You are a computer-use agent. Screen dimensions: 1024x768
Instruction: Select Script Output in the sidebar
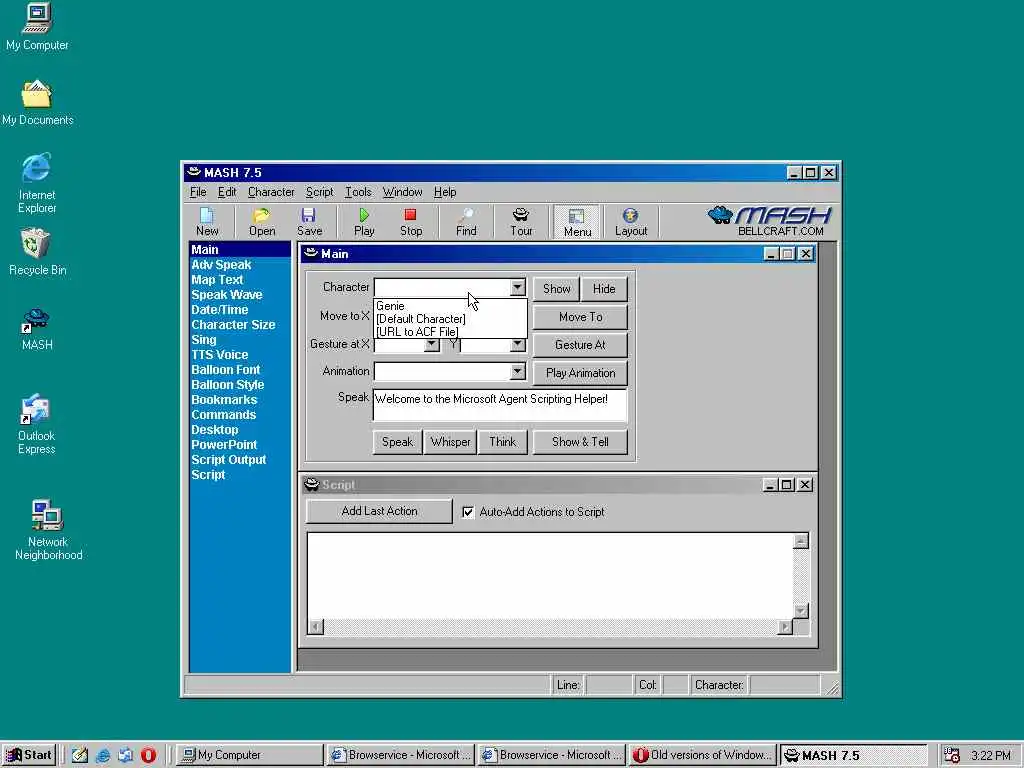[229, 460]
